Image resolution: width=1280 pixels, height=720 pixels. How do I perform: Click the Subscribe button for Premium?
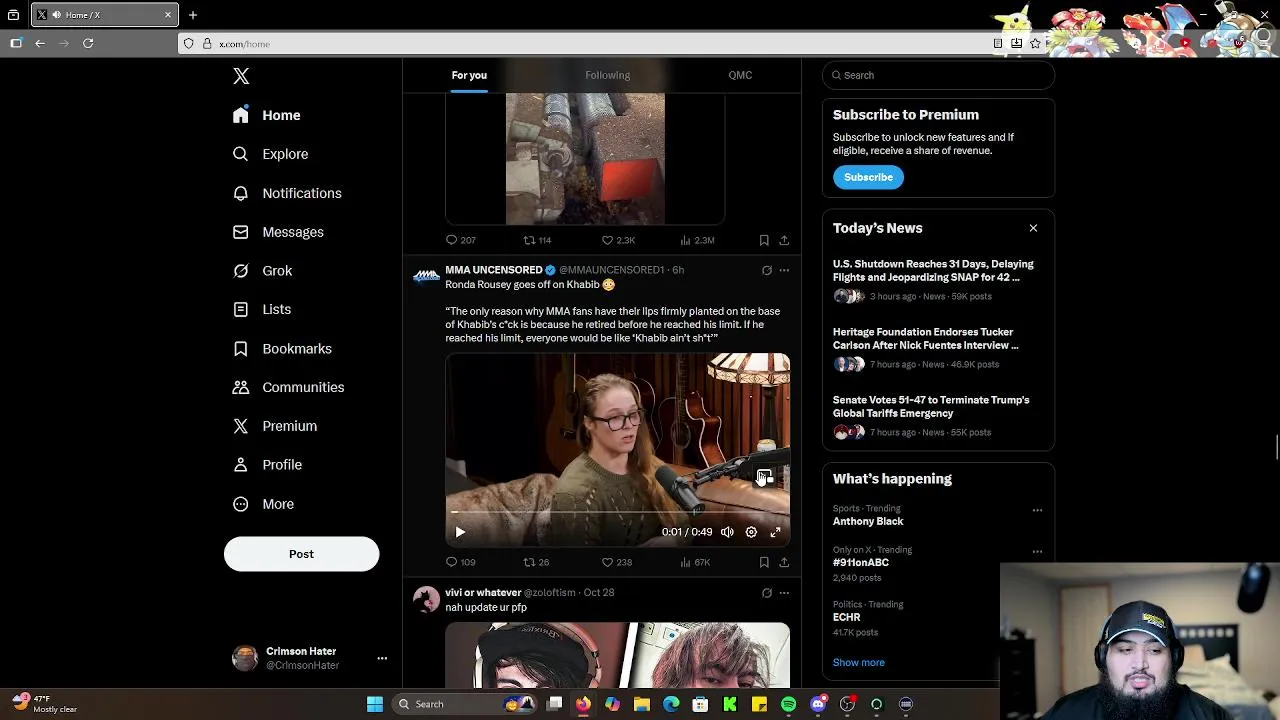click(868, 177)
